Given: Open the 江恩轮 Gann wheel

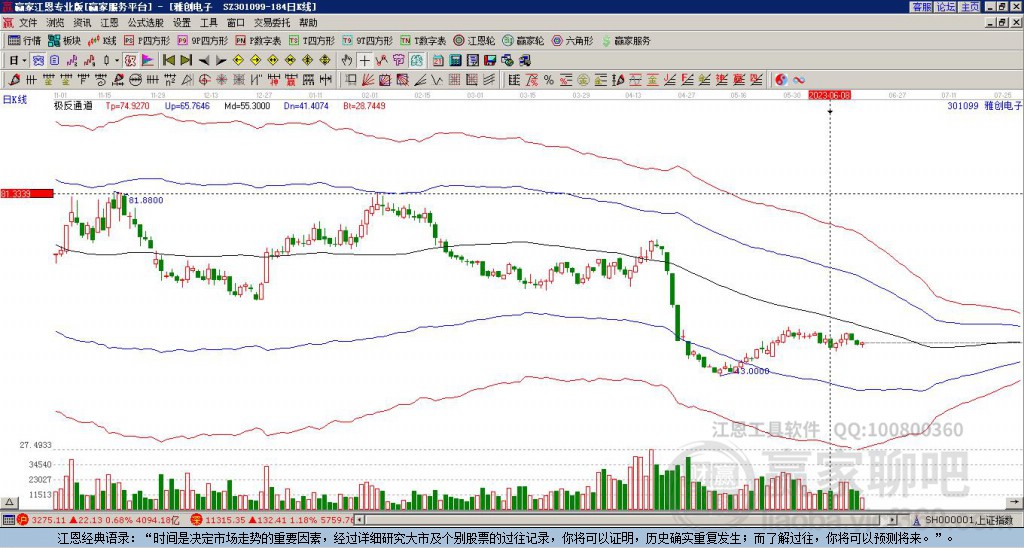Looking at the screenshot, I should tap(474, 40).
